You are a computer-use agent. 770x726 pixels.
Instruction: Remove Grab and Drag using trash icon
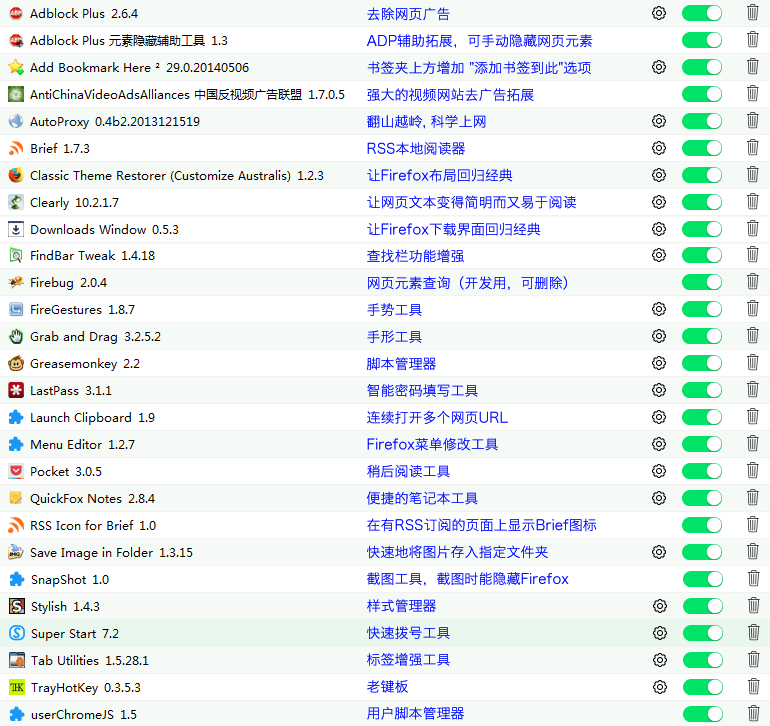(x=752, y=336)
